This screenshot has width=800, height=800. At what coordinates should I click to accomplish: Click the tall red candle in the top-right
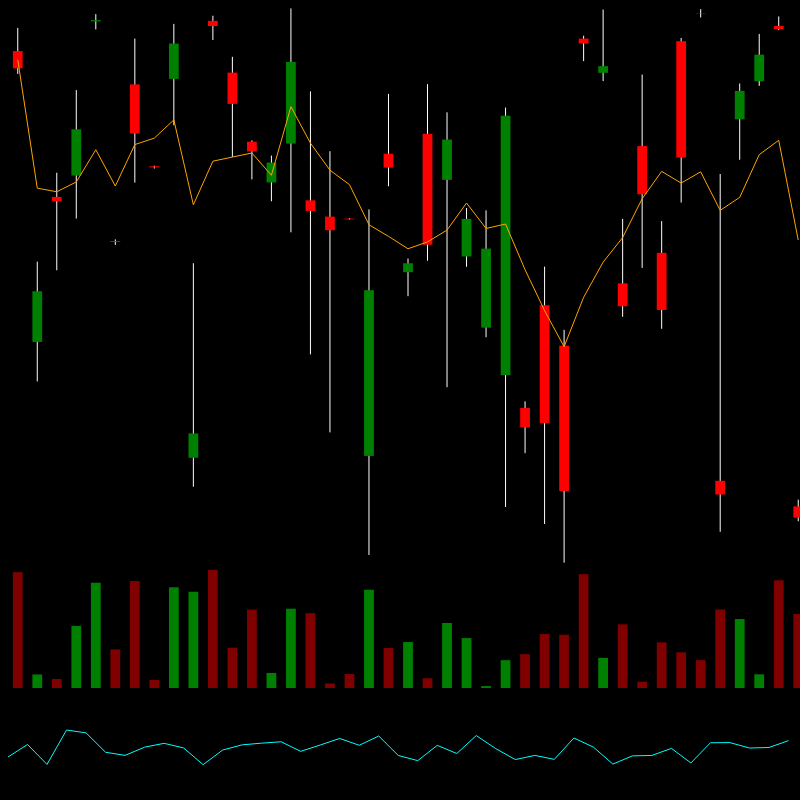pyautogui.click(x=681, y=99)
